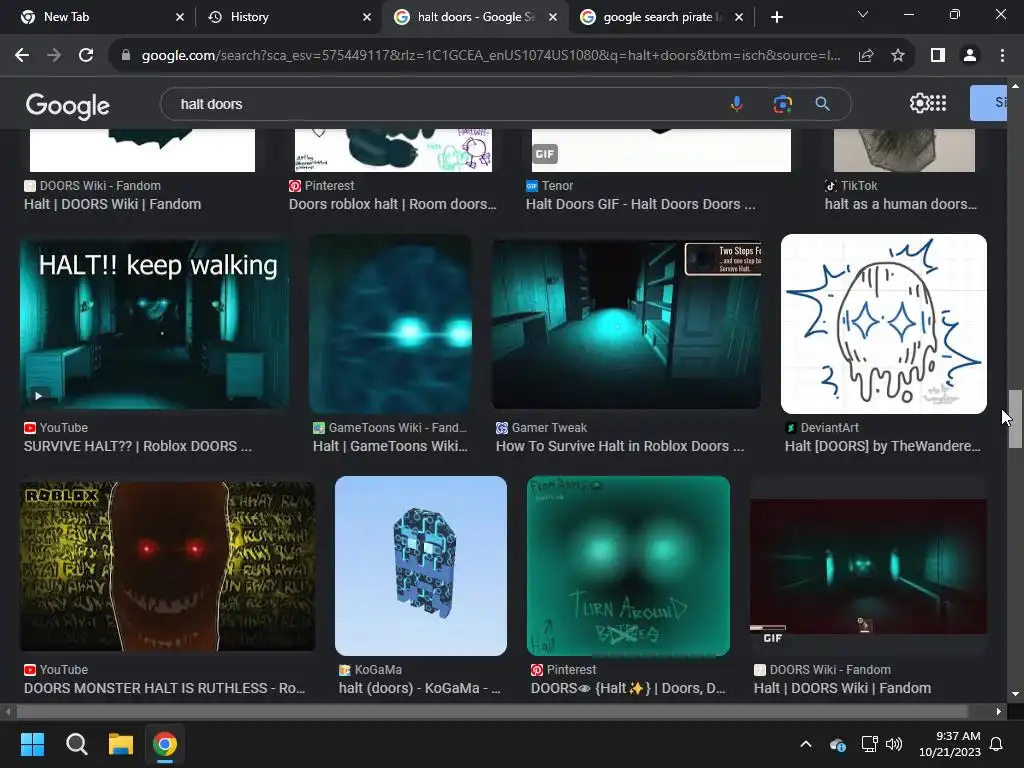1024x768 pixels.
Task: Search by image with Google Lens
Action: point(782,104)
